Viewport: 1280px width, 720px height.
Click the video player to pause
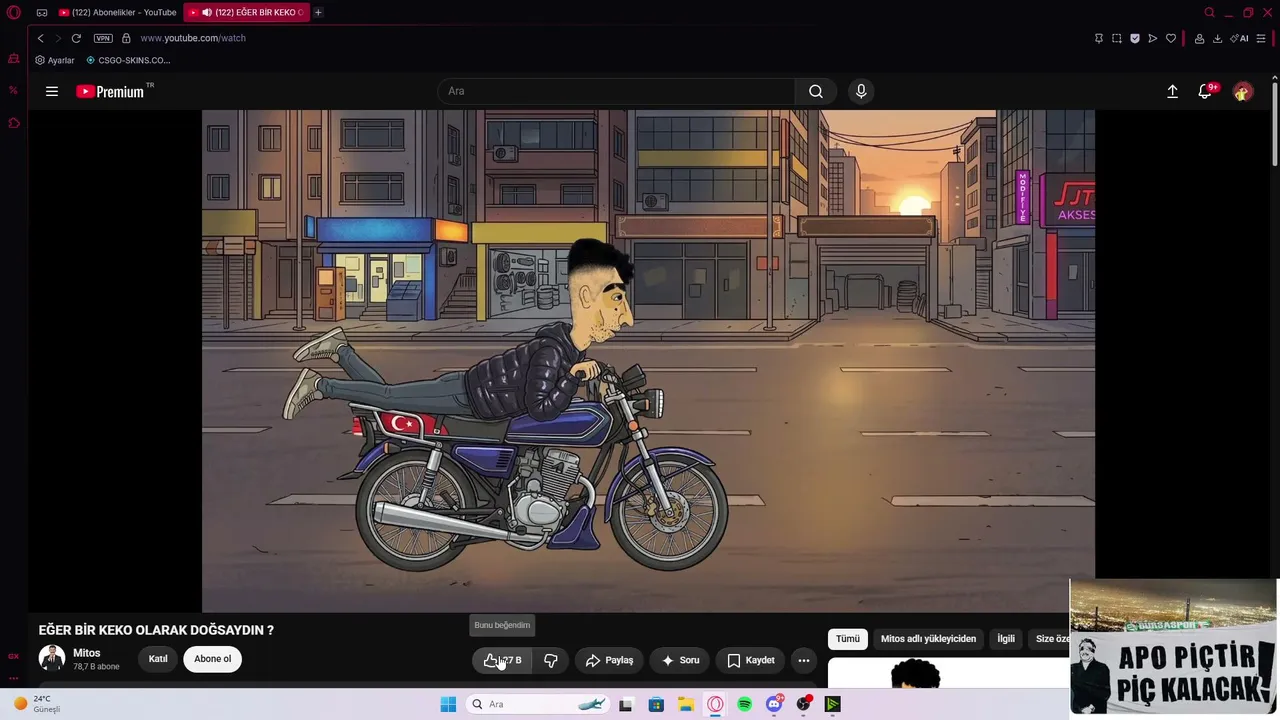[x=648, y=360]
